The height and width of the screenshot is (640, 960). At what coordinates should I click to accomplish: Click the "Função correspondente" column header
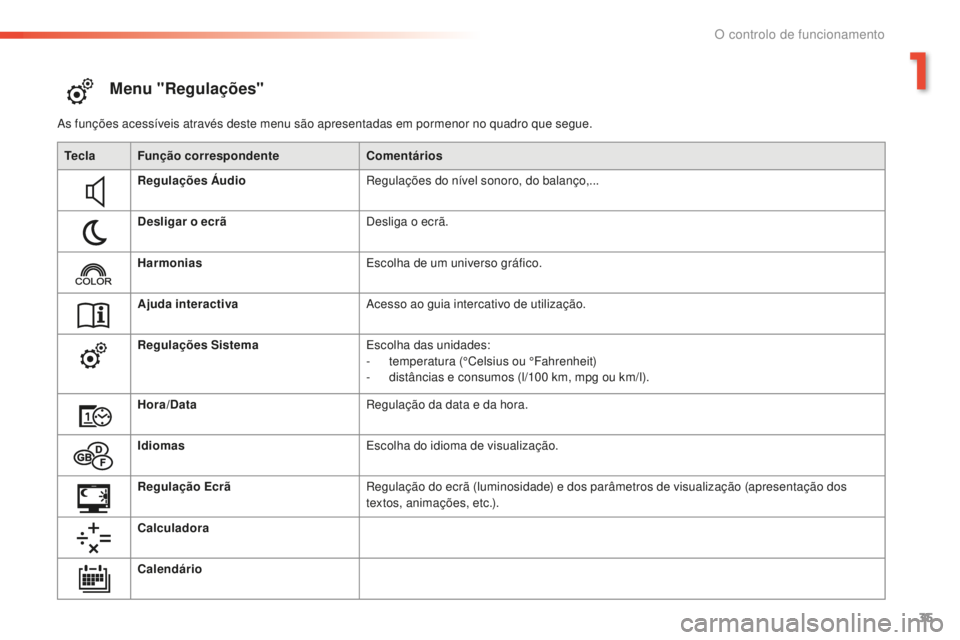click(x=208, y=156)
